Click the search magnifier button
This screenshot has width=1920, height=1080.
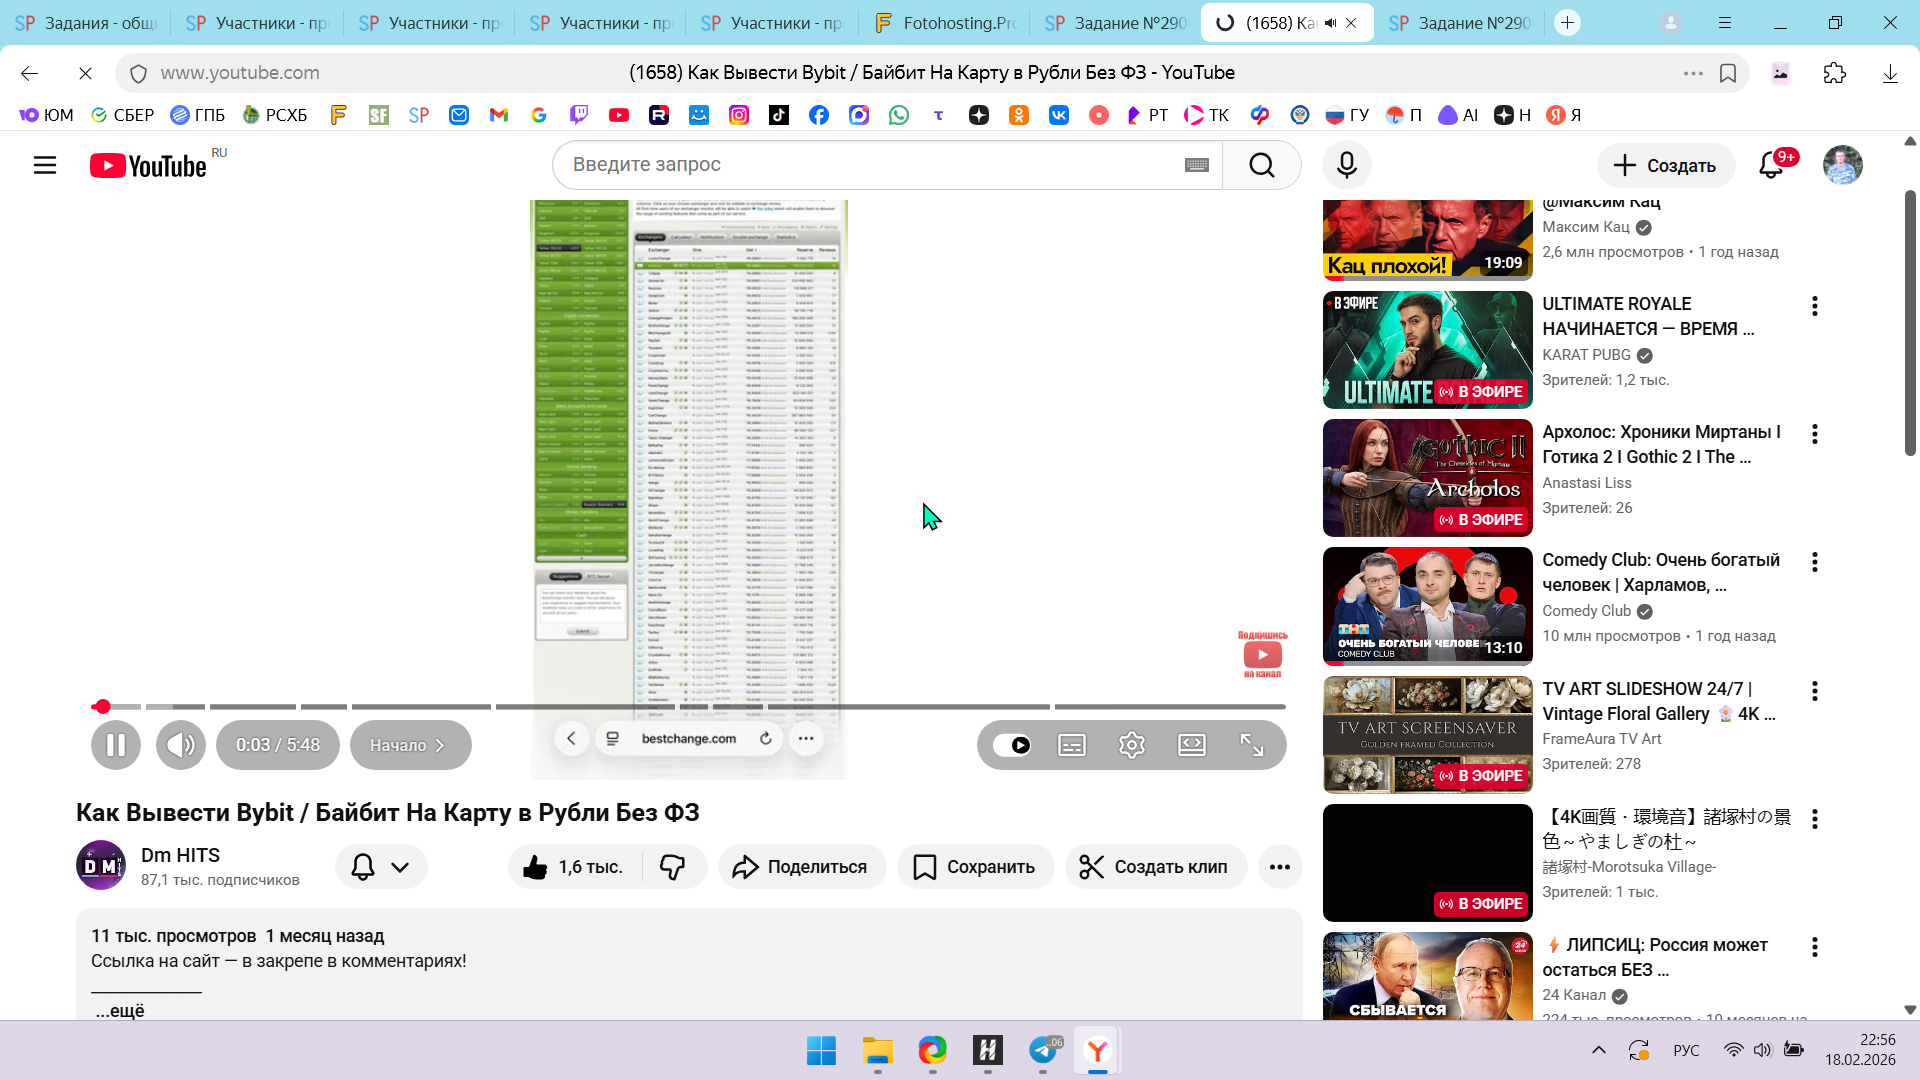[x=1261, y=165]
